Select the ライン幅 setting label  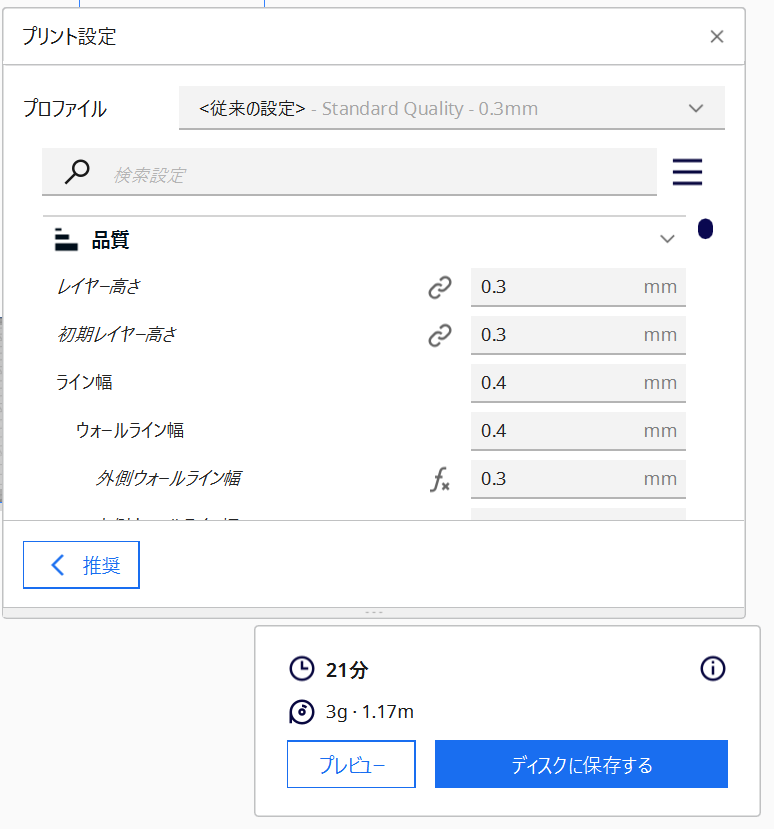[84, 383]
